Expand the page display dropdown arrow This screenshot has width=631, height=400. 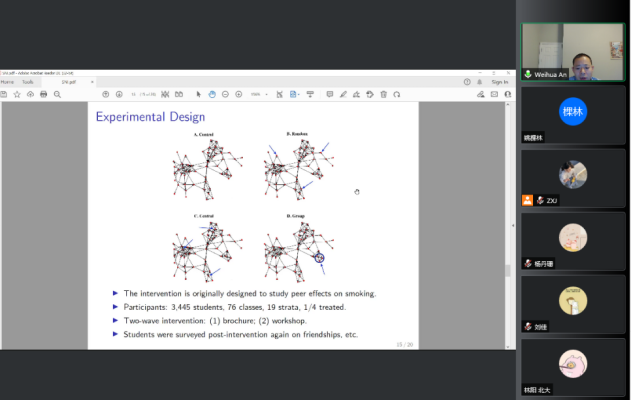tap(299, 95)
